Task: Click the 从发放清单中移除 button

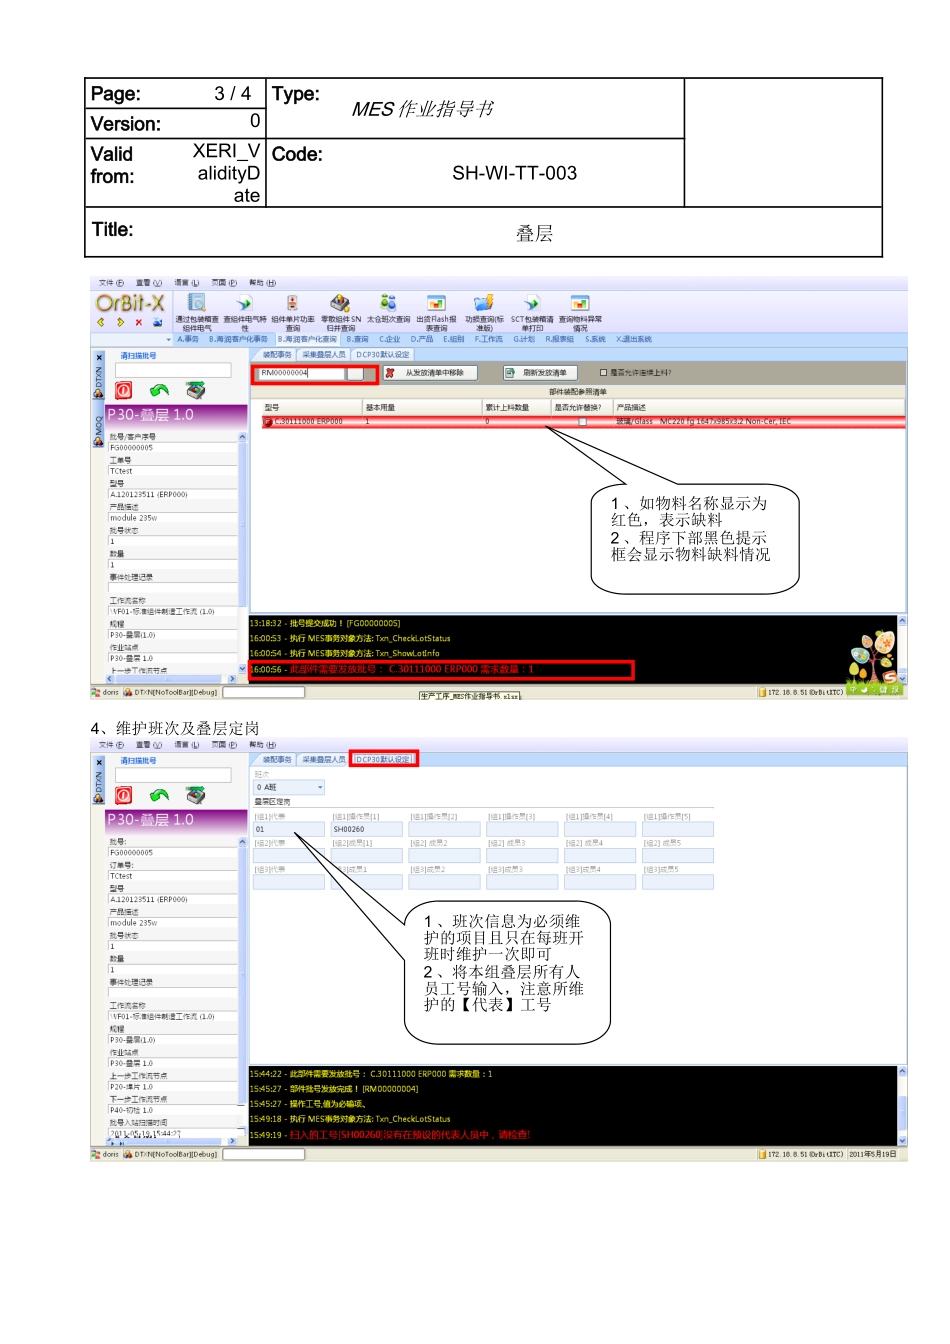Action: point(430,373)
